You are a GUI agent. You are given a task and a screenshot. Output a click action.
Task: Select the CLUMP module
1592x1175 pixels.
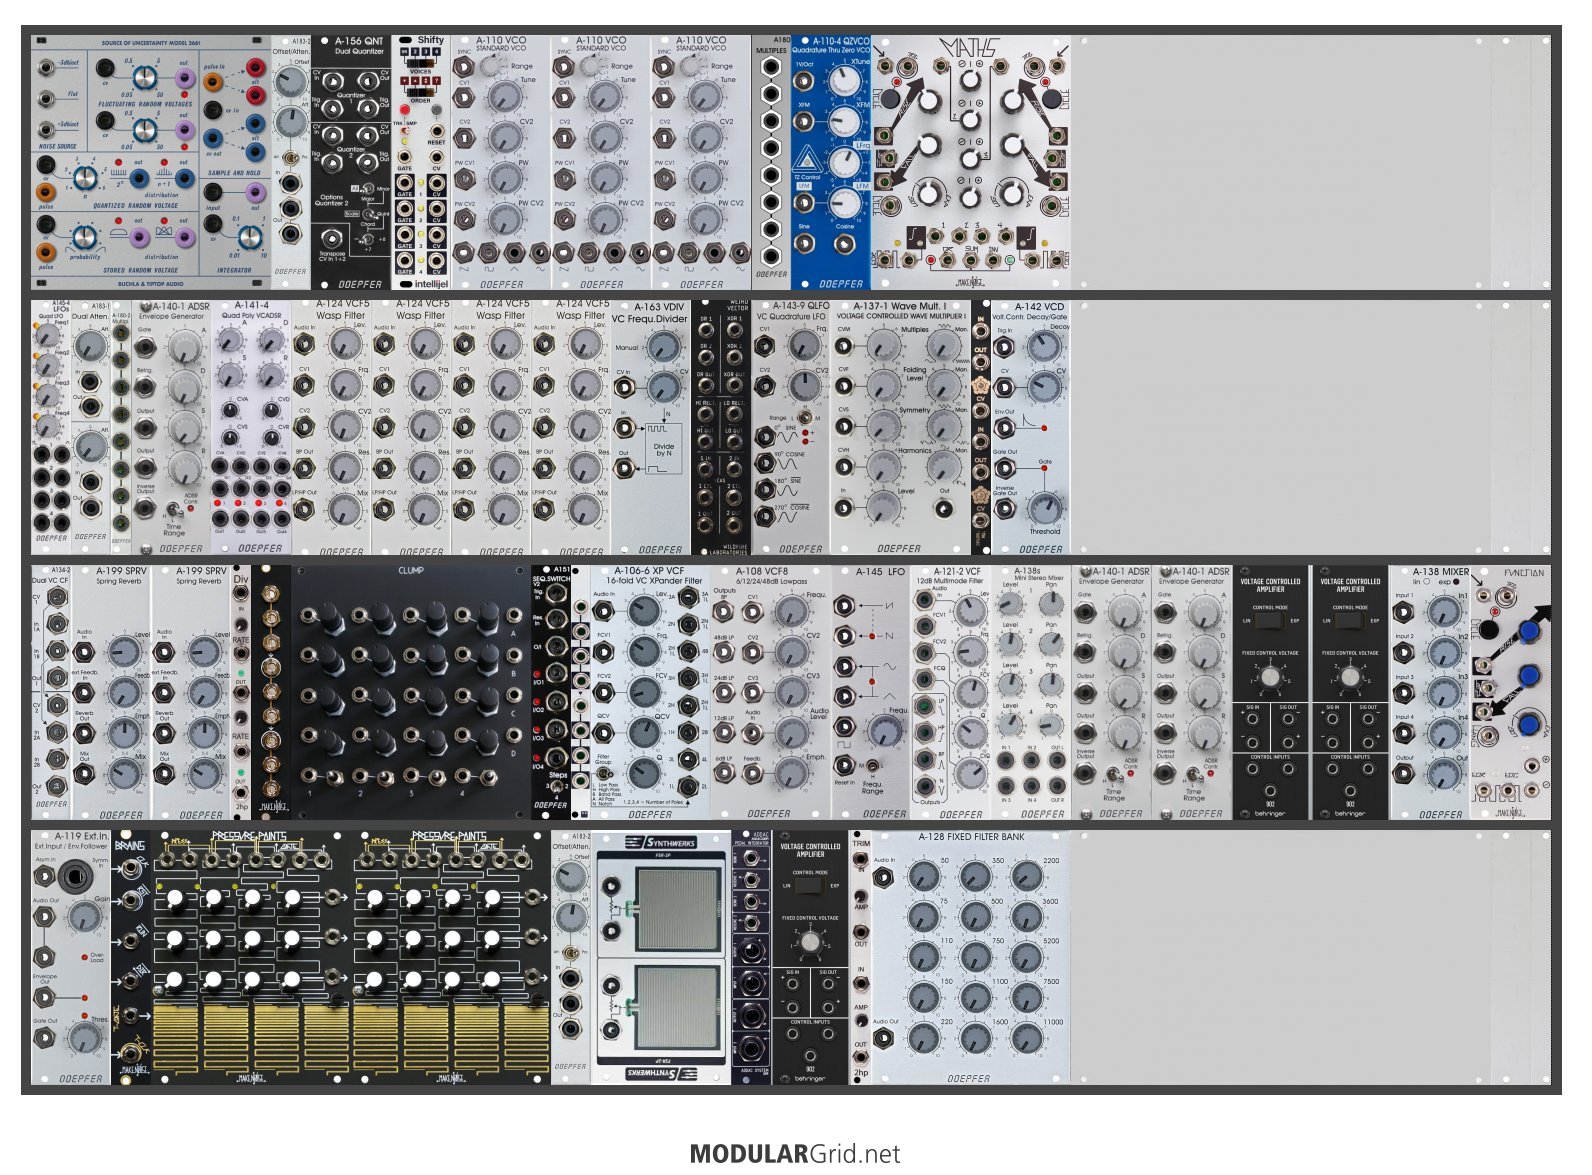click(x=411, y=692)
